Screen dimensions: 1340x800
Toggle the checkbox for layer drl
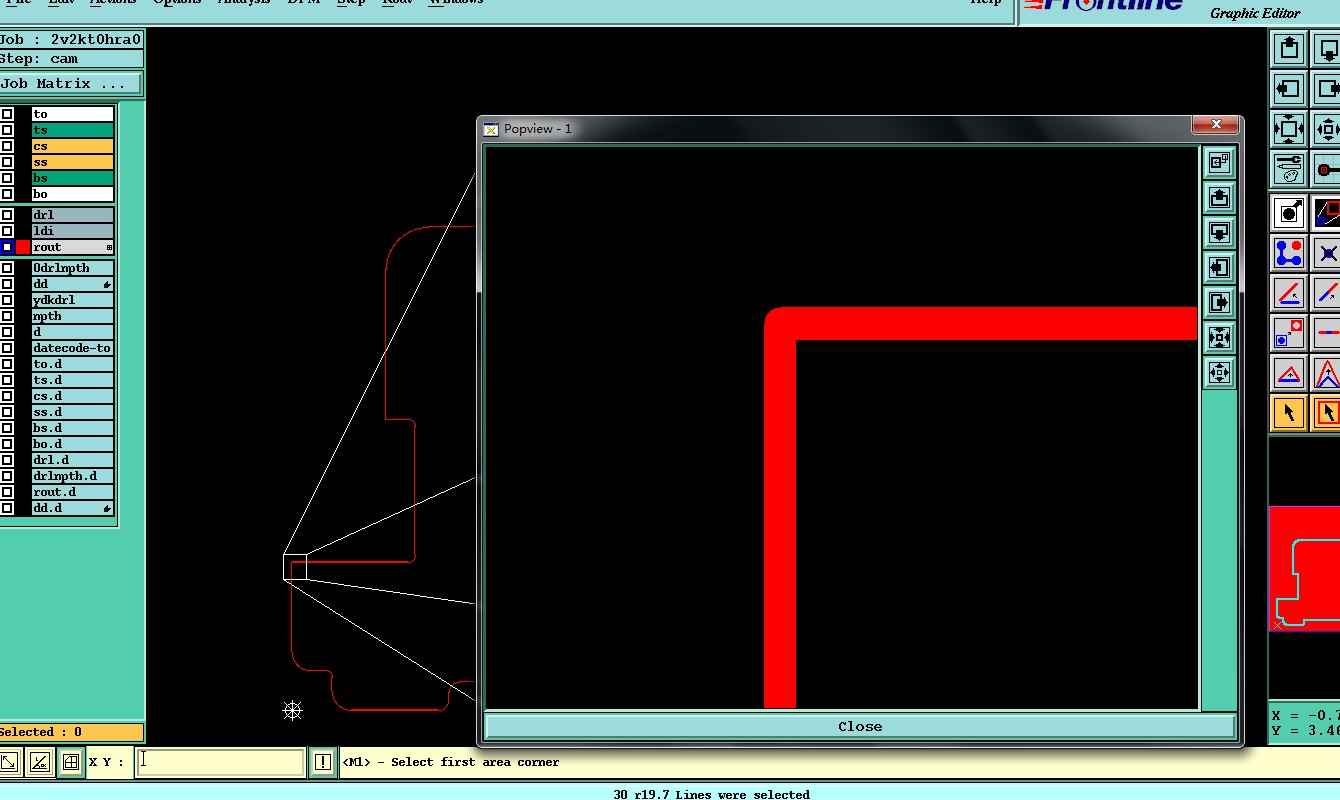coord(7,215)
